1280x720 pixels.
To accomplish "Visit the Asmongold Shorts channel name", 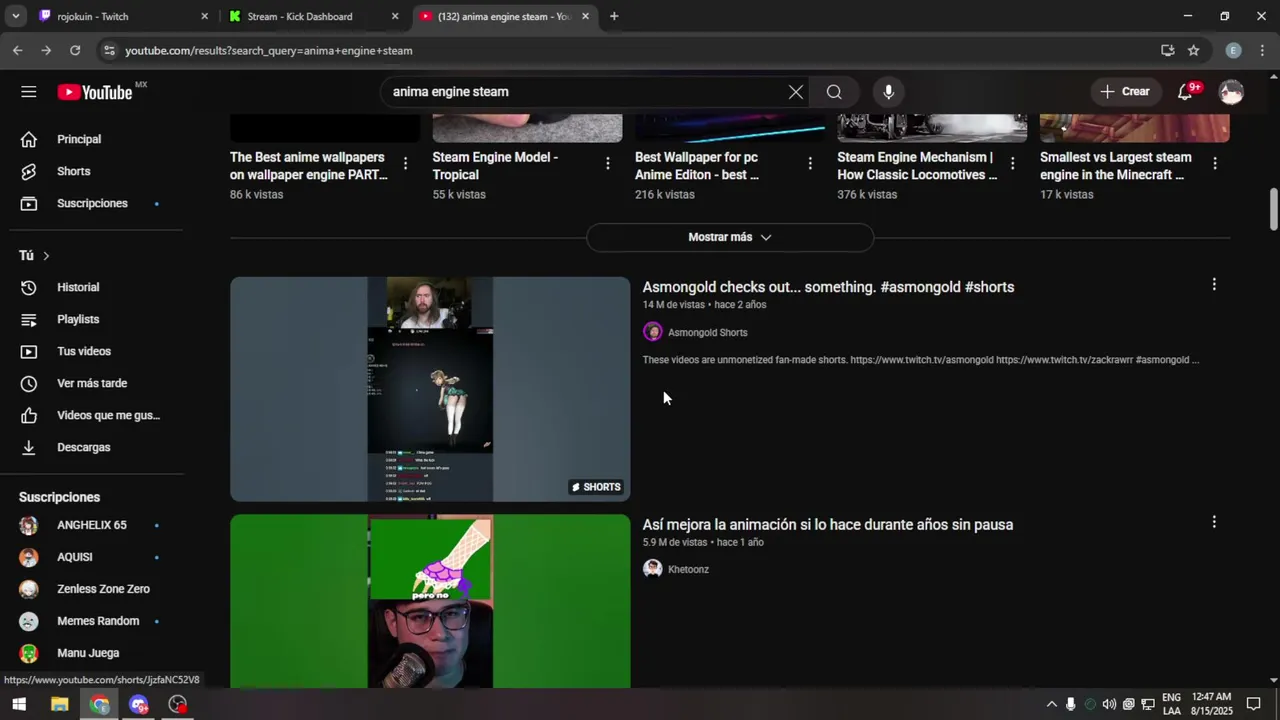I will pos(707,332).
